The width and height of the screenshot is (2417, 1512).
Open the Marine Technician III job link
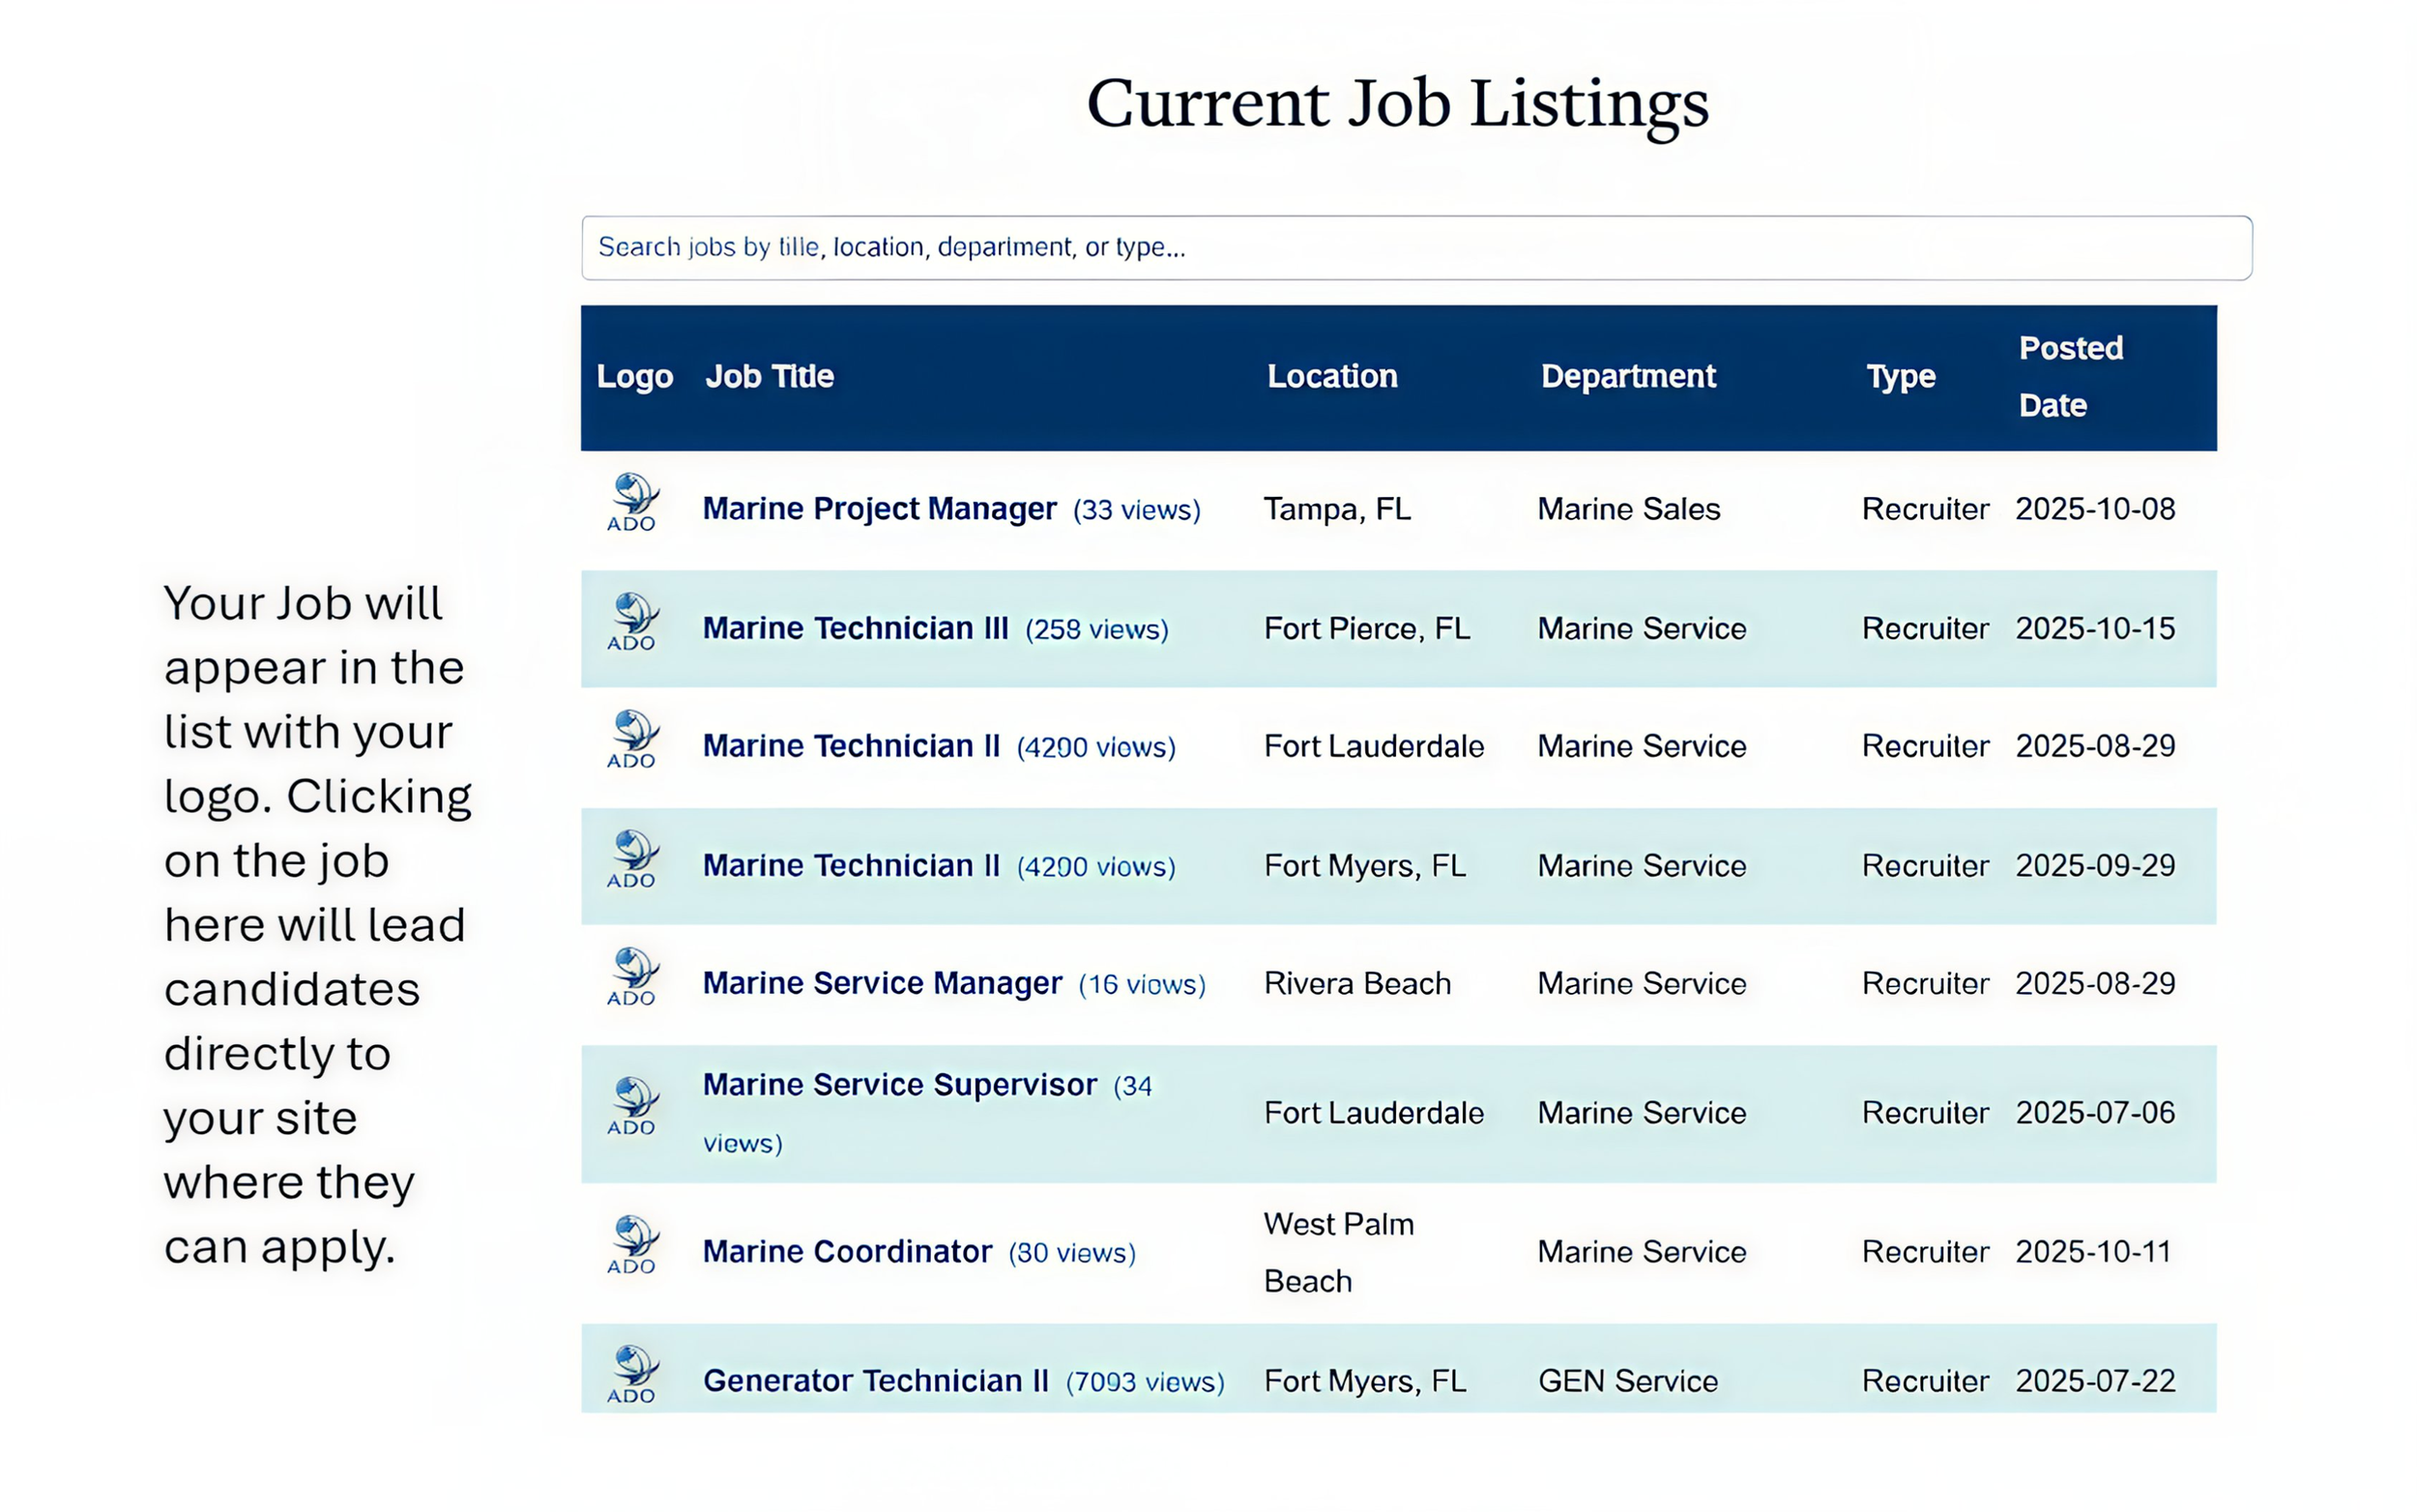pos(855,628)
